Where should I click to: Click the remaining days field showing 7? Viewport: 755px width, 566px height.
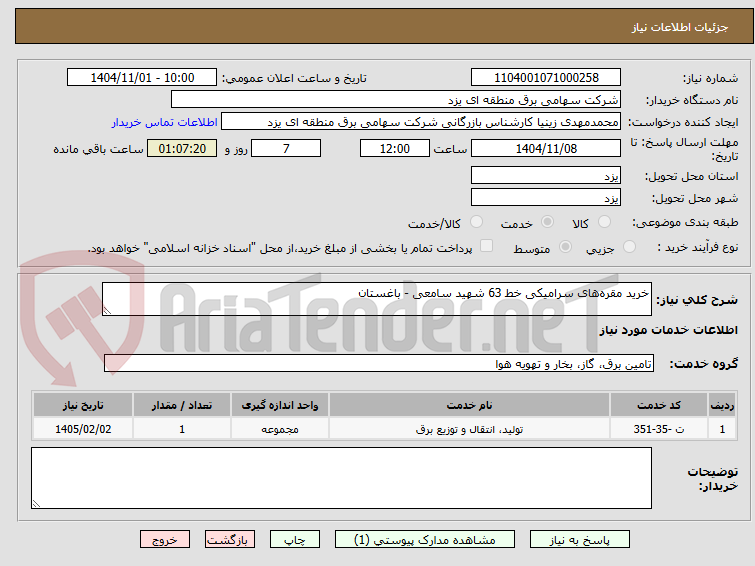286,148
